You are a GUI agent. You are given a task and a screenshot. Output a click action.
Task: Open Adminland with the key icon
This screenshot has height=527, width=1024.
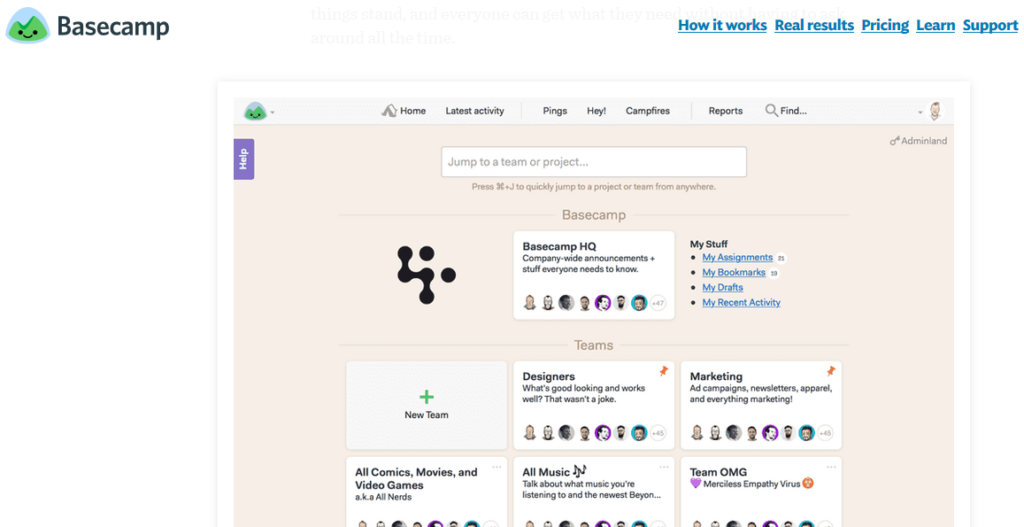coord(918,140)
